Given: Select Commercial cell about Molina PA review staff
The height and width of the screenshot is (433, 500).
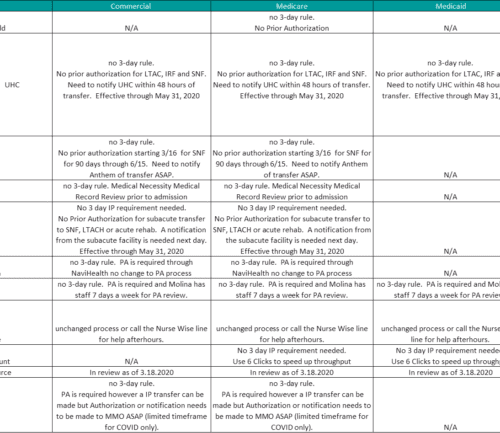Looking at the screenshot, I should point(131,289).
